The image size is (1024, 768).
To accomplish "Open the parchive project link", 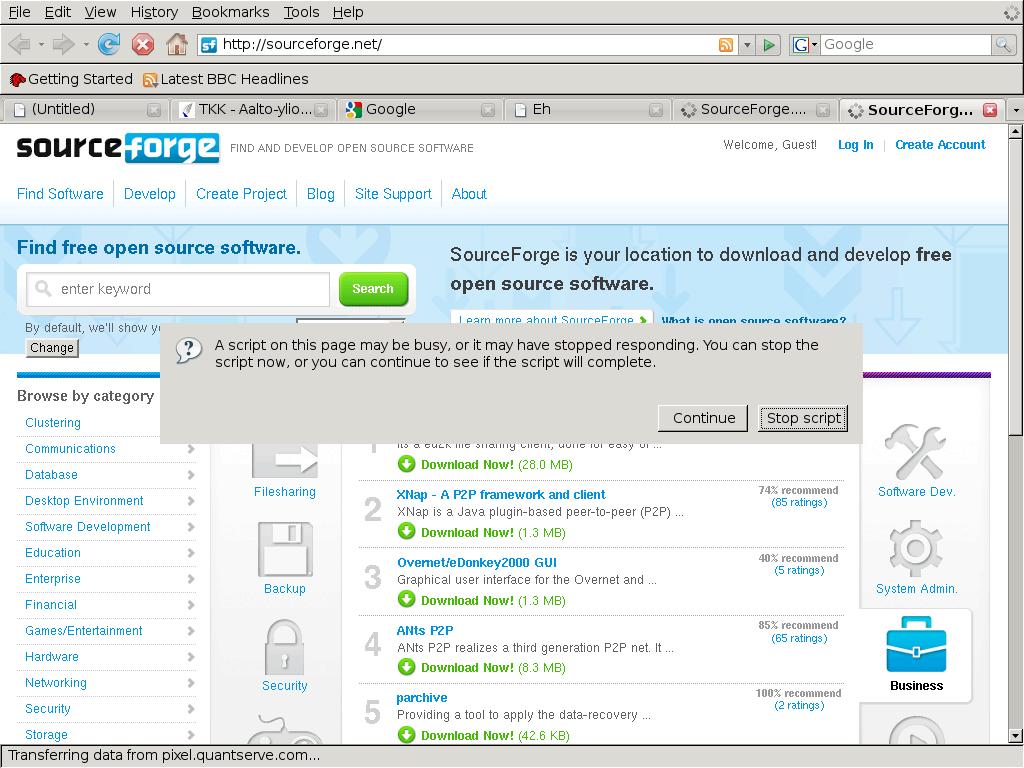I will click(x=422, y=698).
